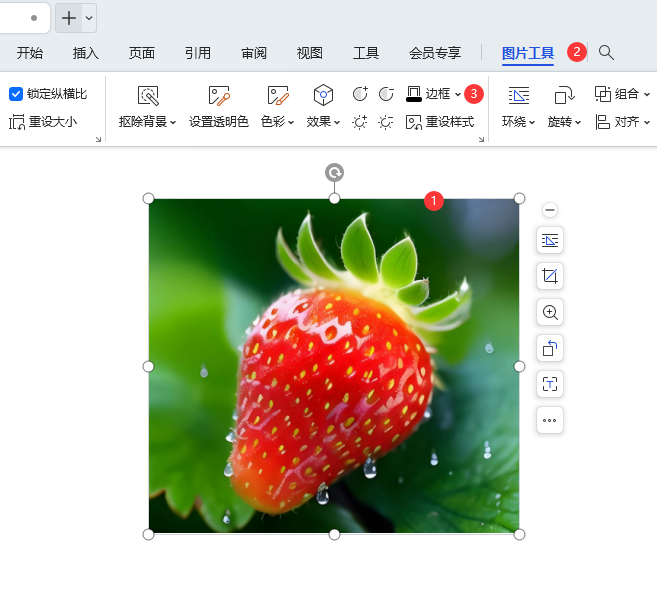Switch to the 引用 tab

click(x=198, y=53)
